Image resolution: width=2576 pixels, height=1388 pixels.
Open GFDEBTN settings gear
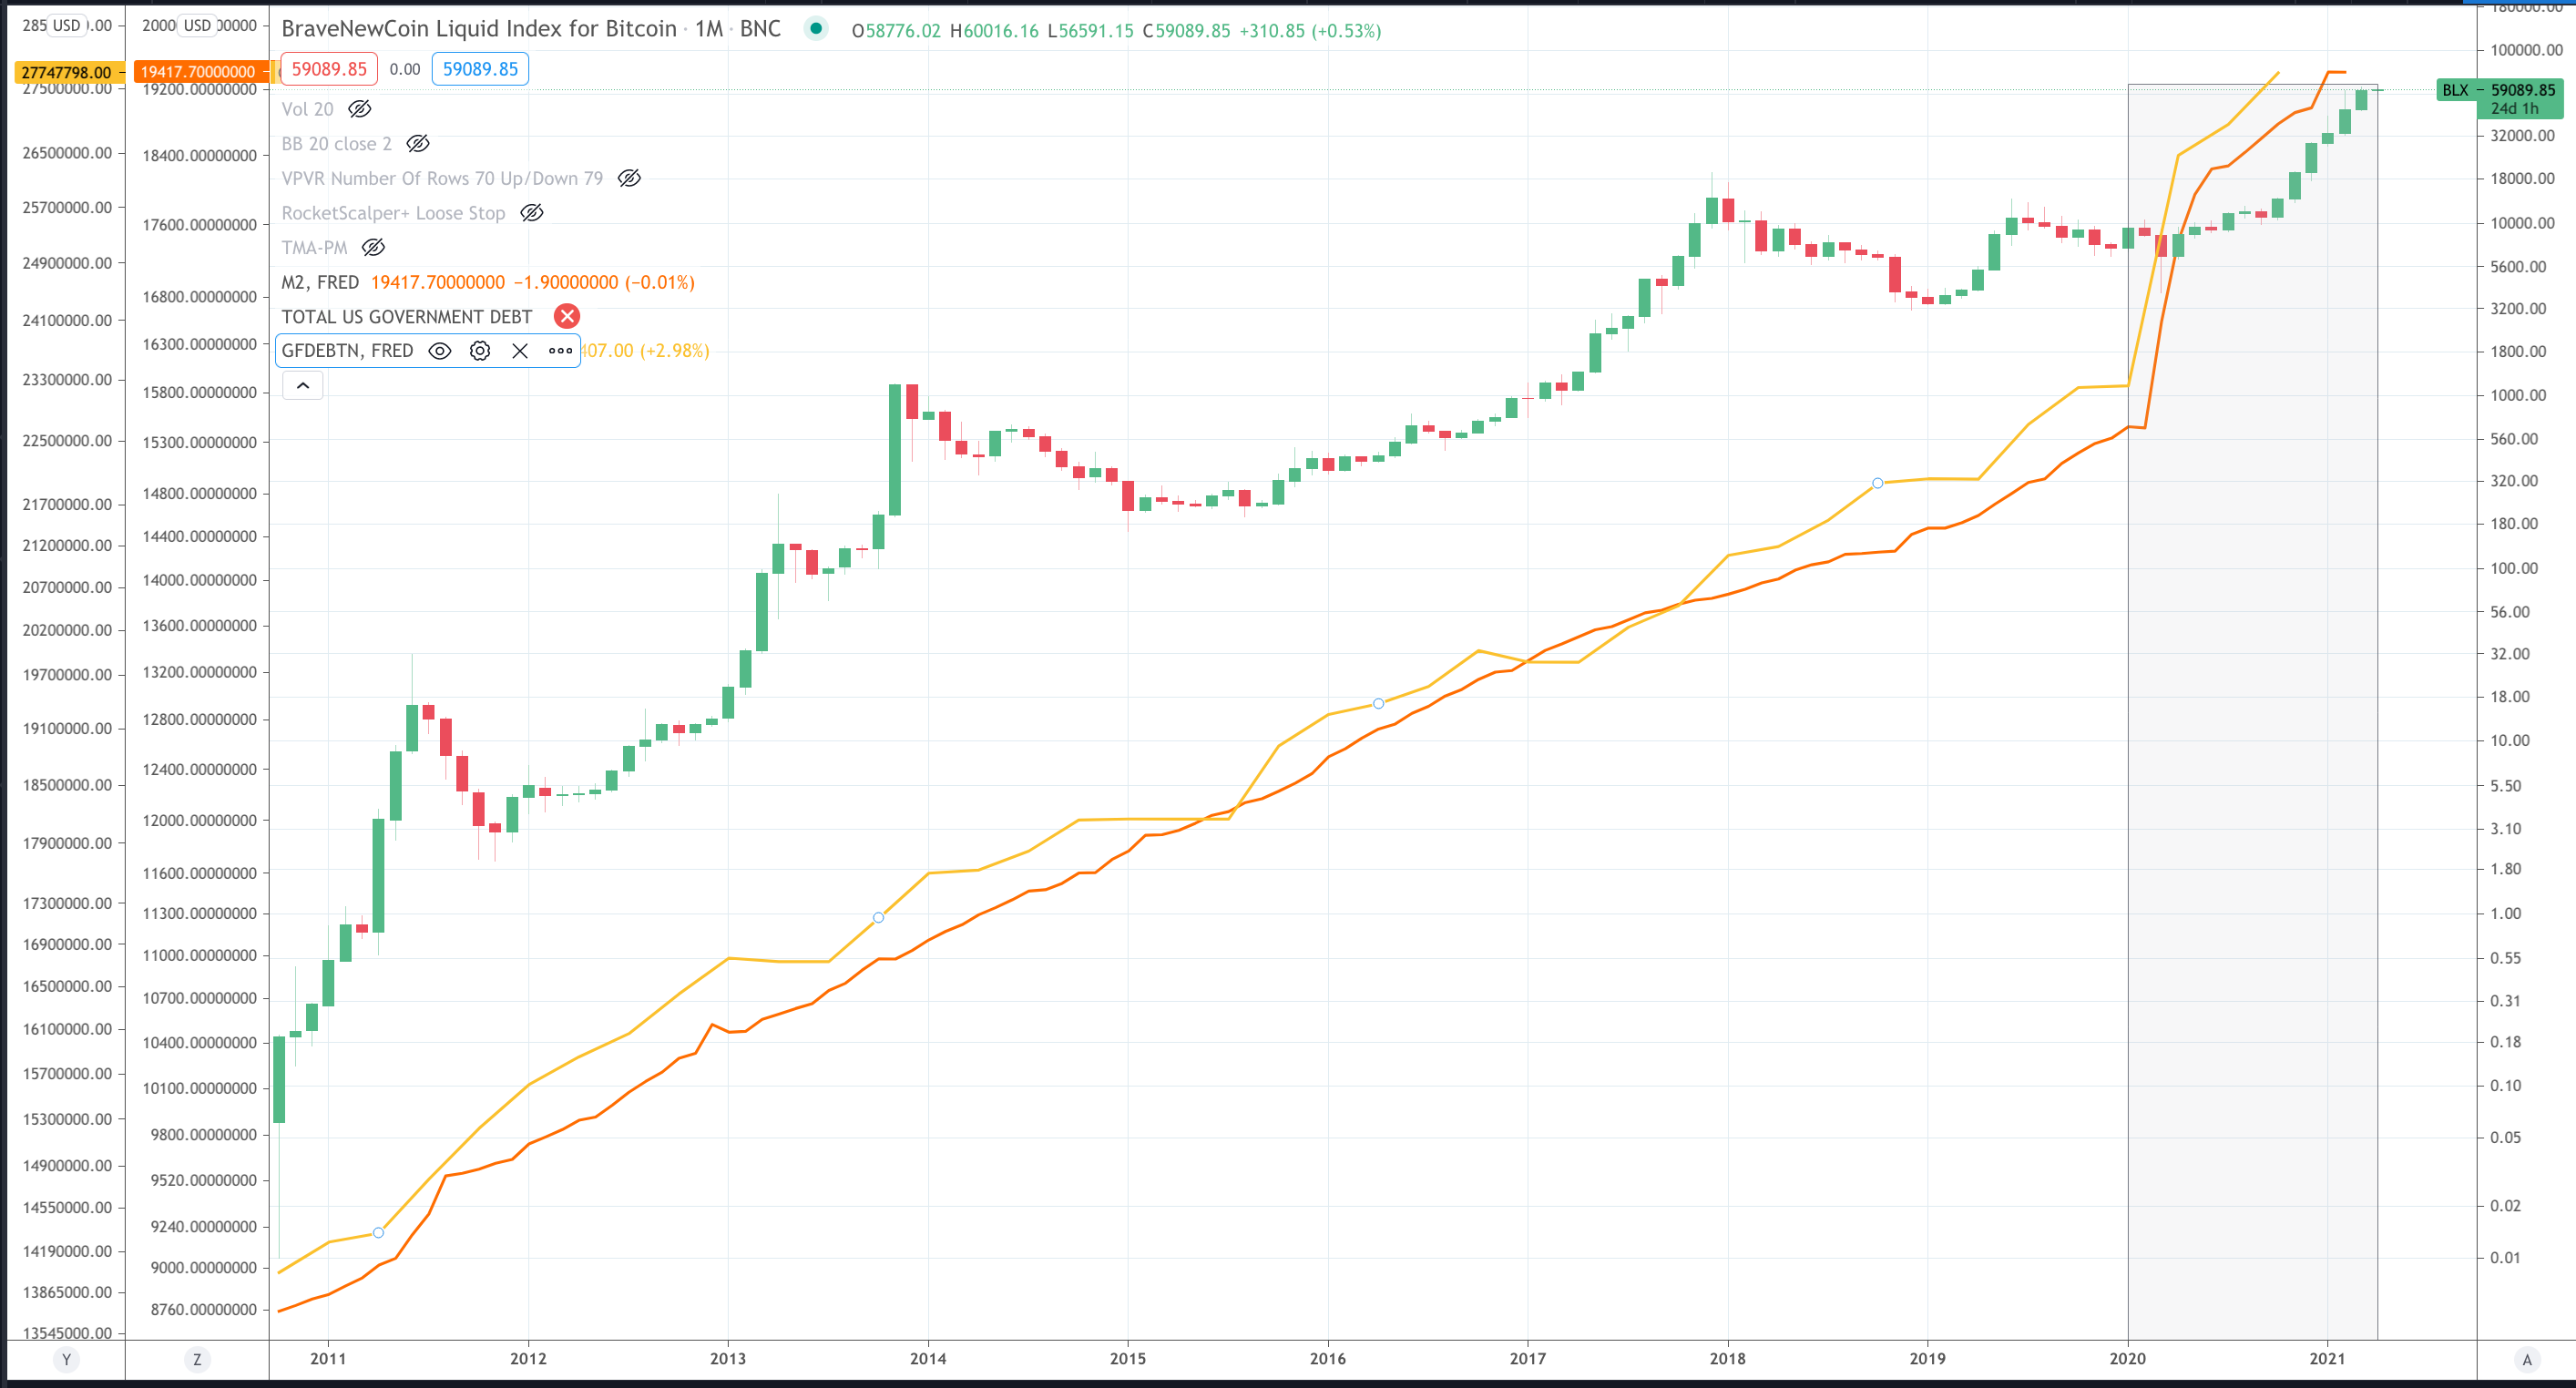[480, 351]
